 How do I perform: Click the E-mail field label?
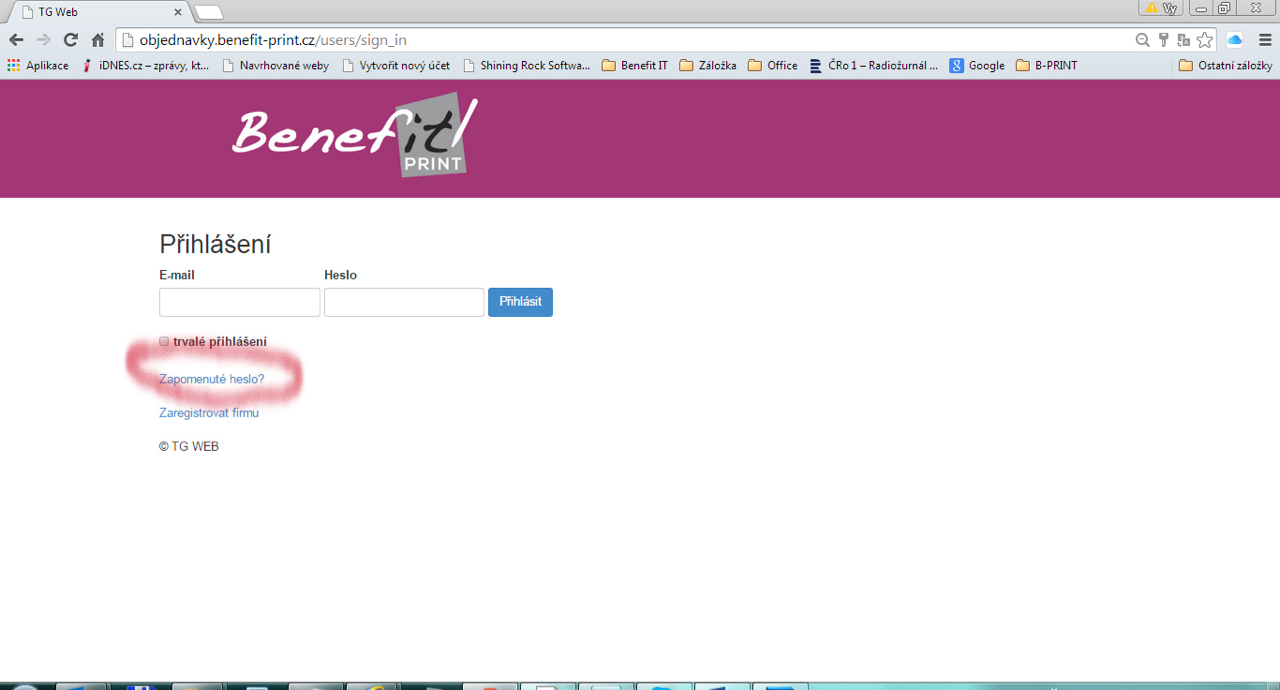click(177, 275)
